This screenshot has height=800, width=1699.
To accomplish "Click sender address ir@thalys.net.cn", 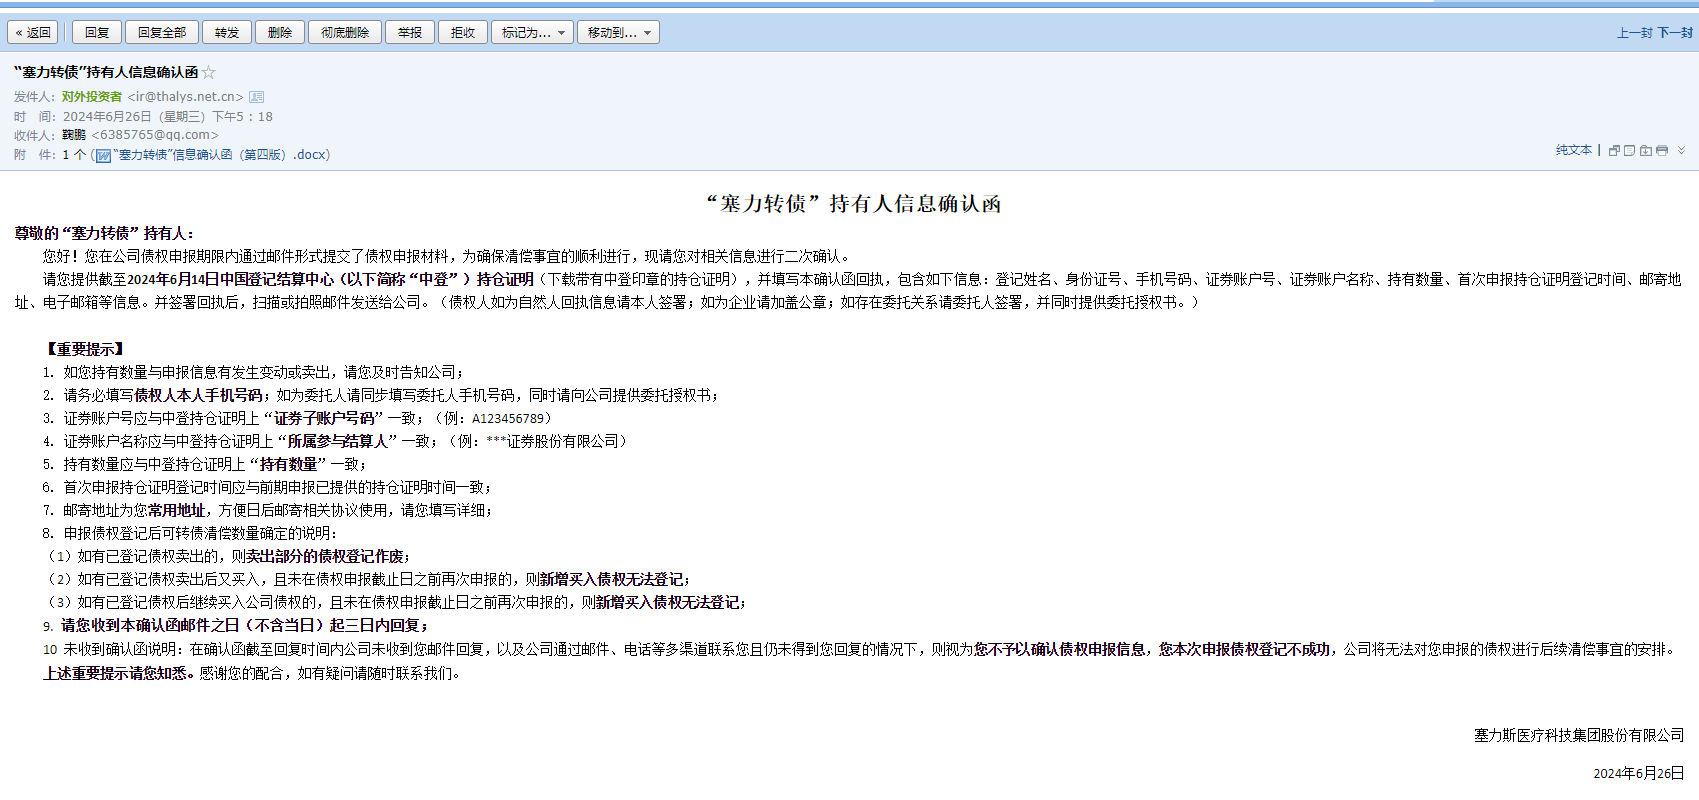I will (186, 97).
